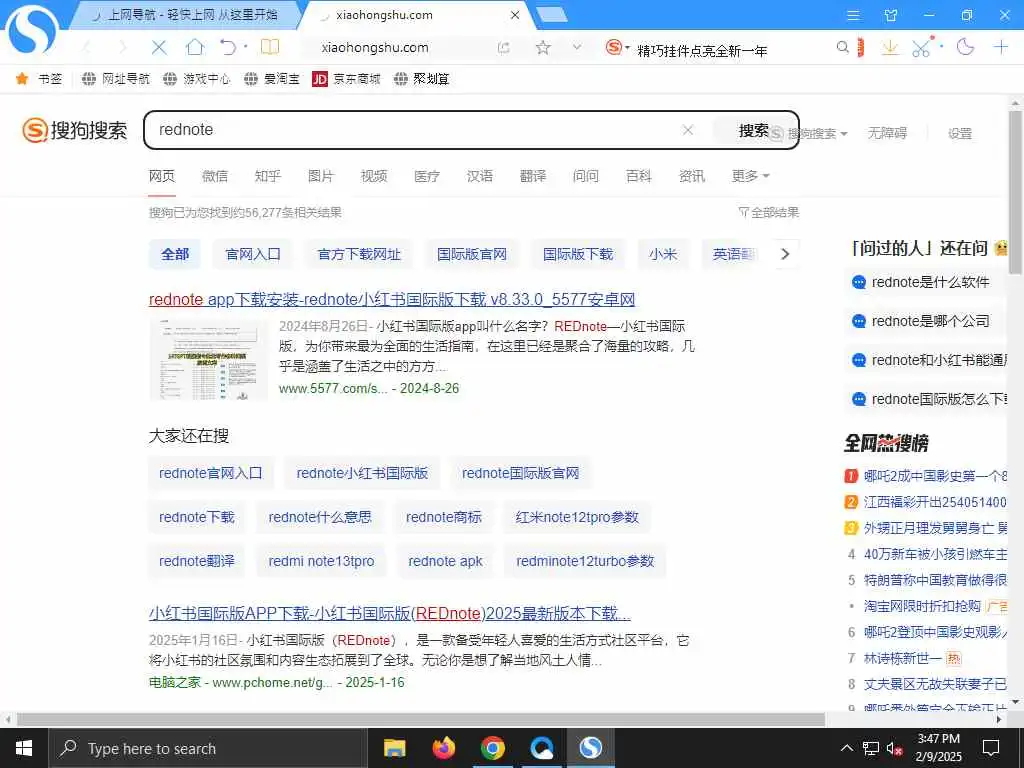Open the browser main menu icon

853,15
